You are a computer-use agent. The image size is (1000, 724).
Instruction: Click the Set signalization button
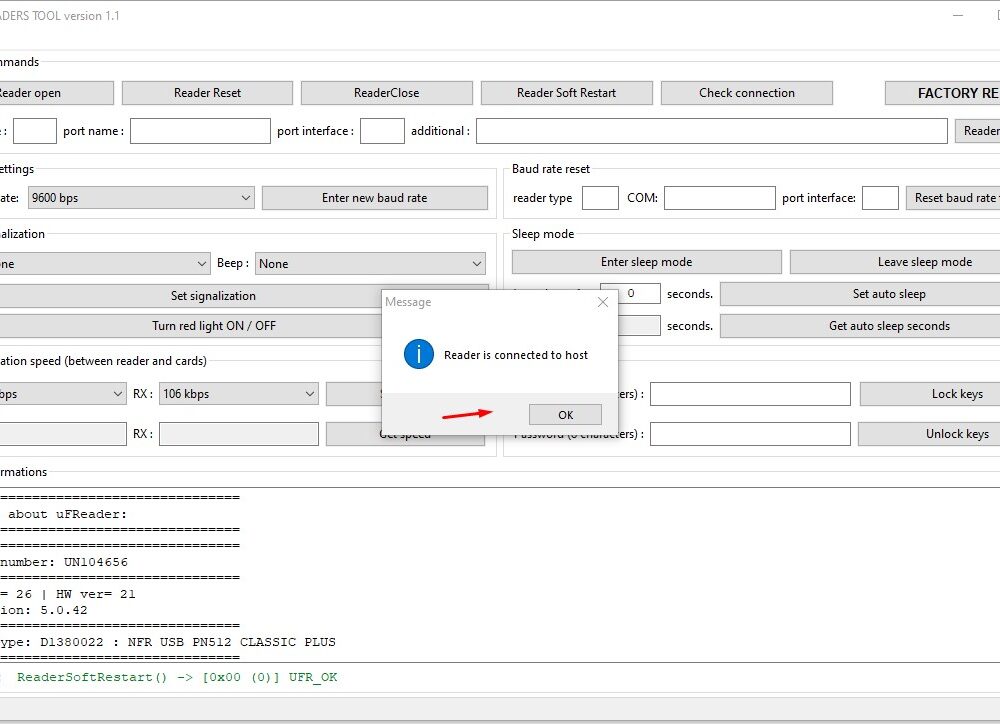coord(213,296)
